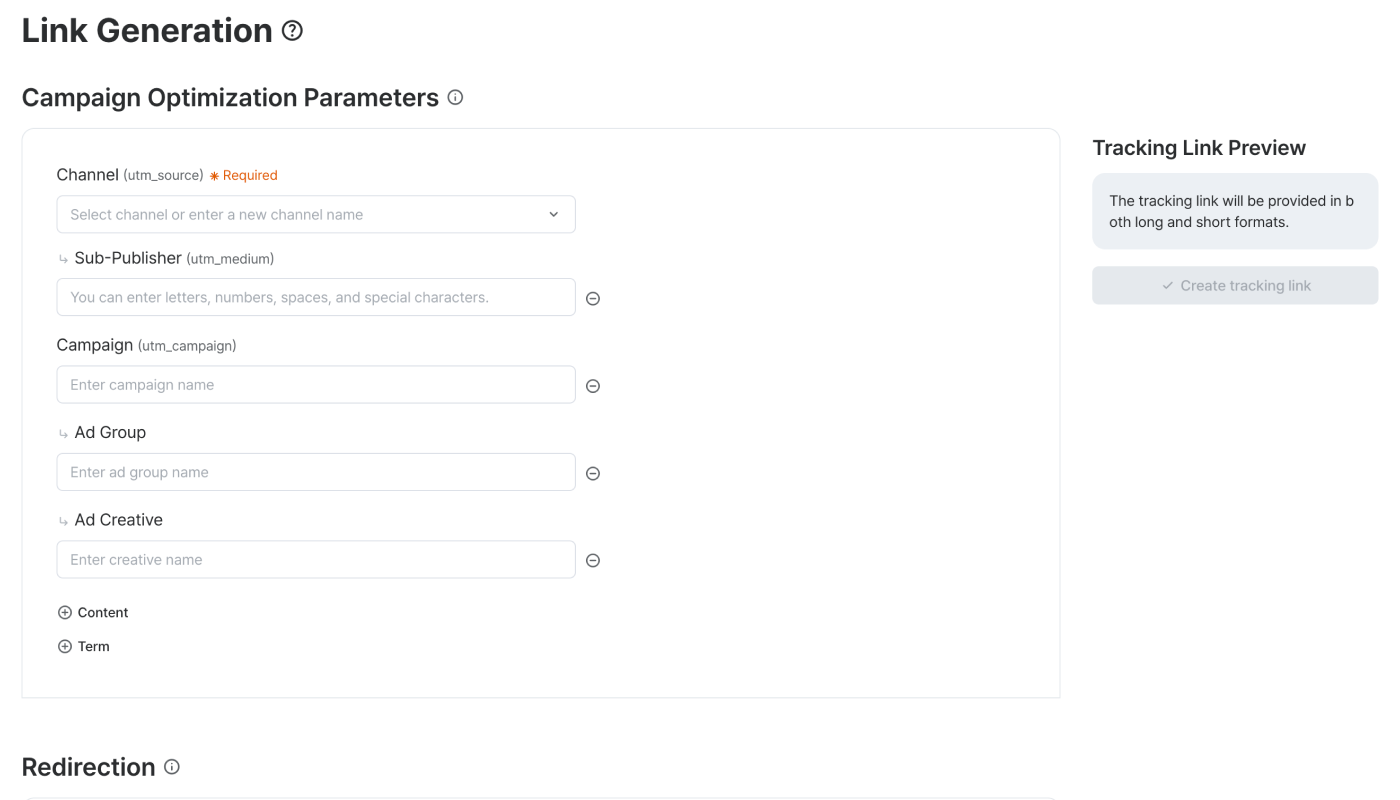Focus the Enter campaign name field

point(316,385)
